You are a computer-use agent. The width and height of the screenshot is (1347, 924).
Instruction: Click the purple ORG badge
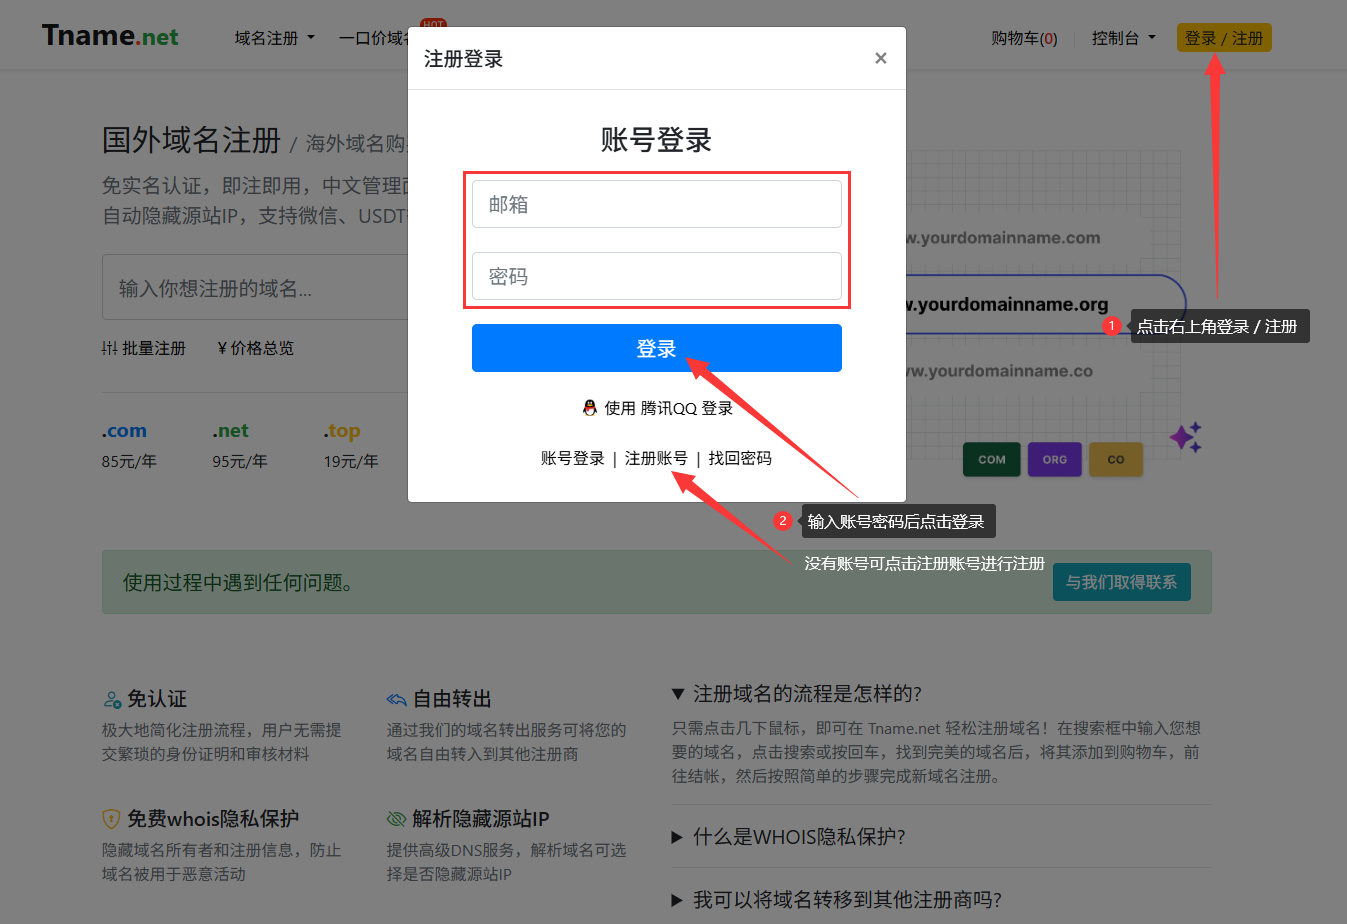pyautogui.click(x=1054, y=460)
